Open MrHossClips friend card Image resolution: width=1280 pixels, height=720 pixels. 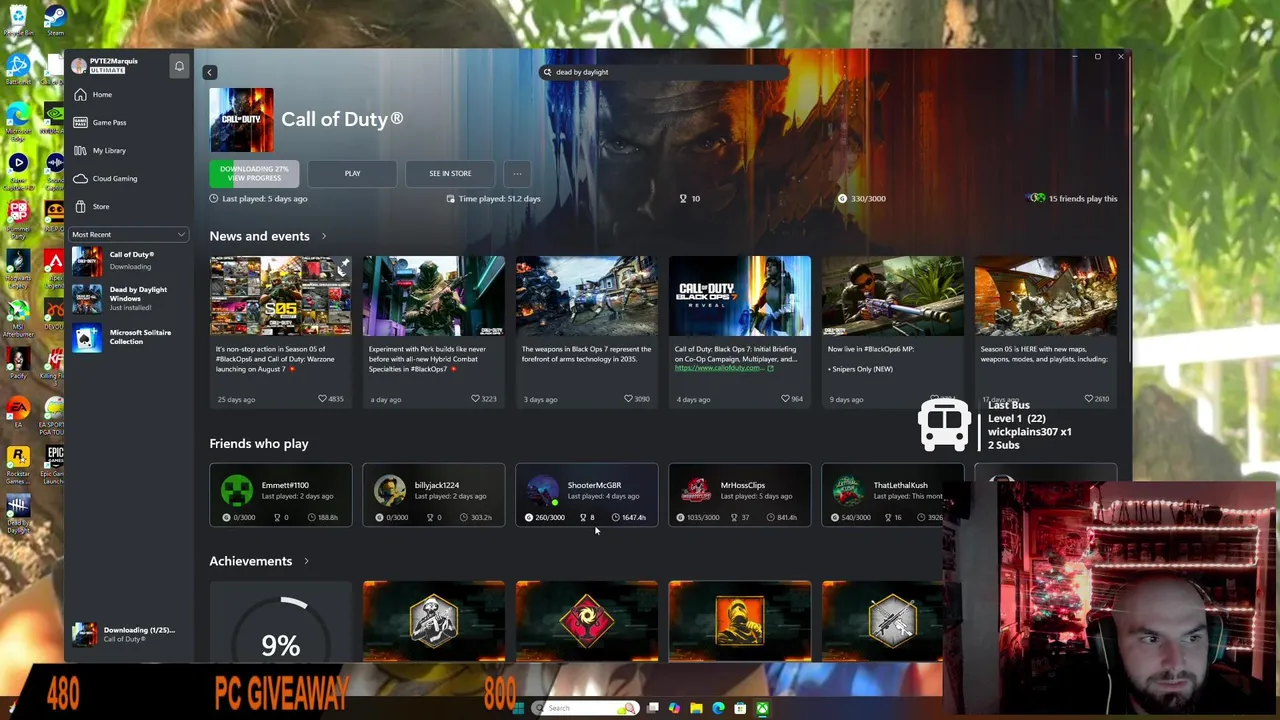(x=739, y=495)
